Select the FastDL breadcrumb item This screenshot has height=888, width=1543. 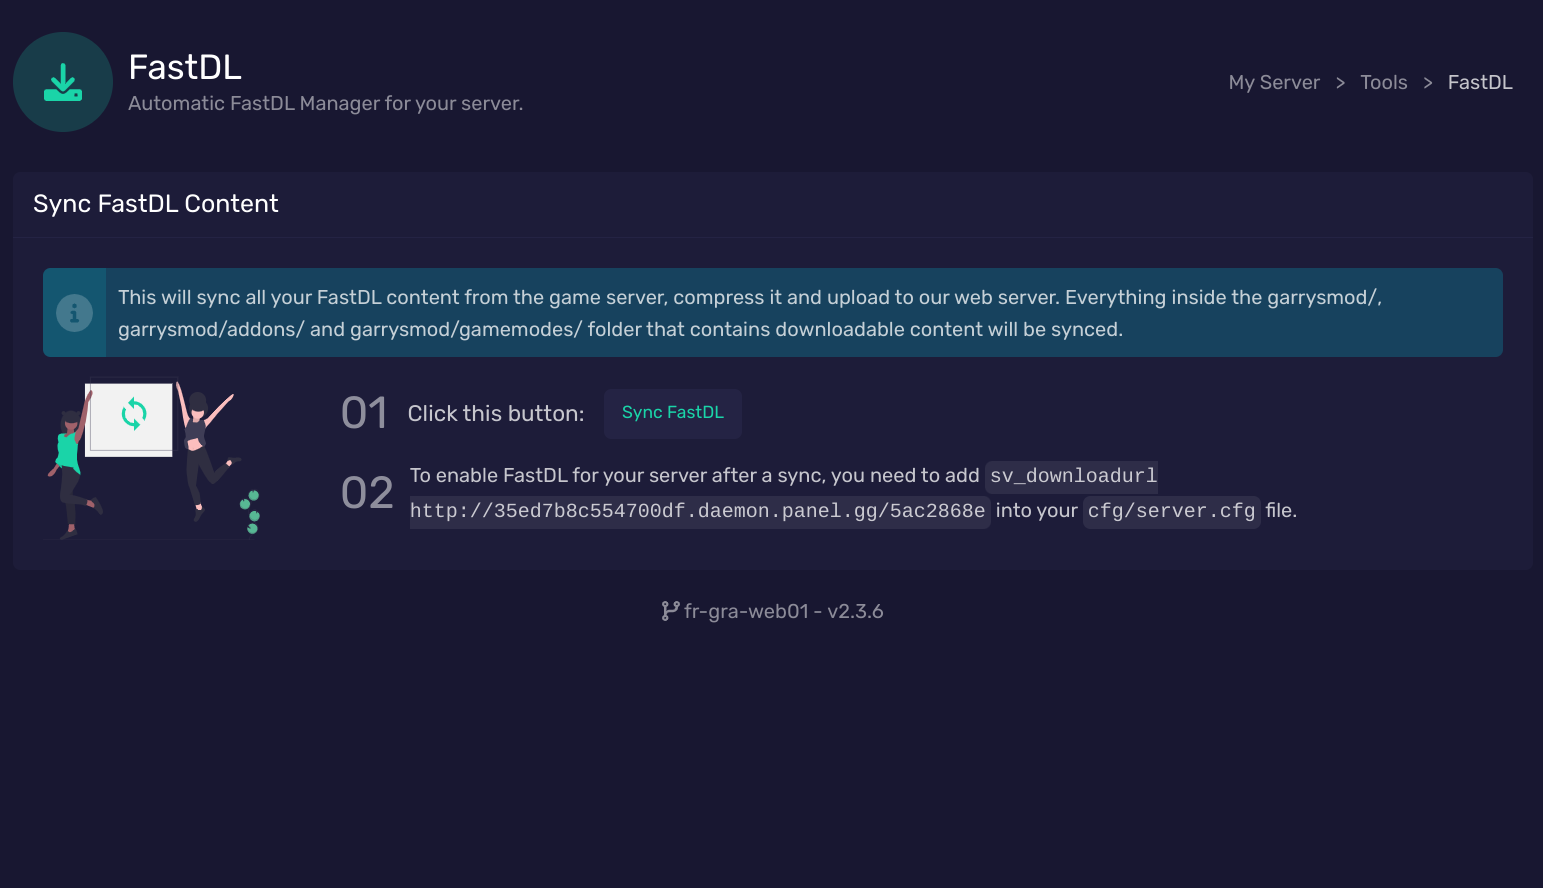pyautogui.click(x=1480, y=83)
